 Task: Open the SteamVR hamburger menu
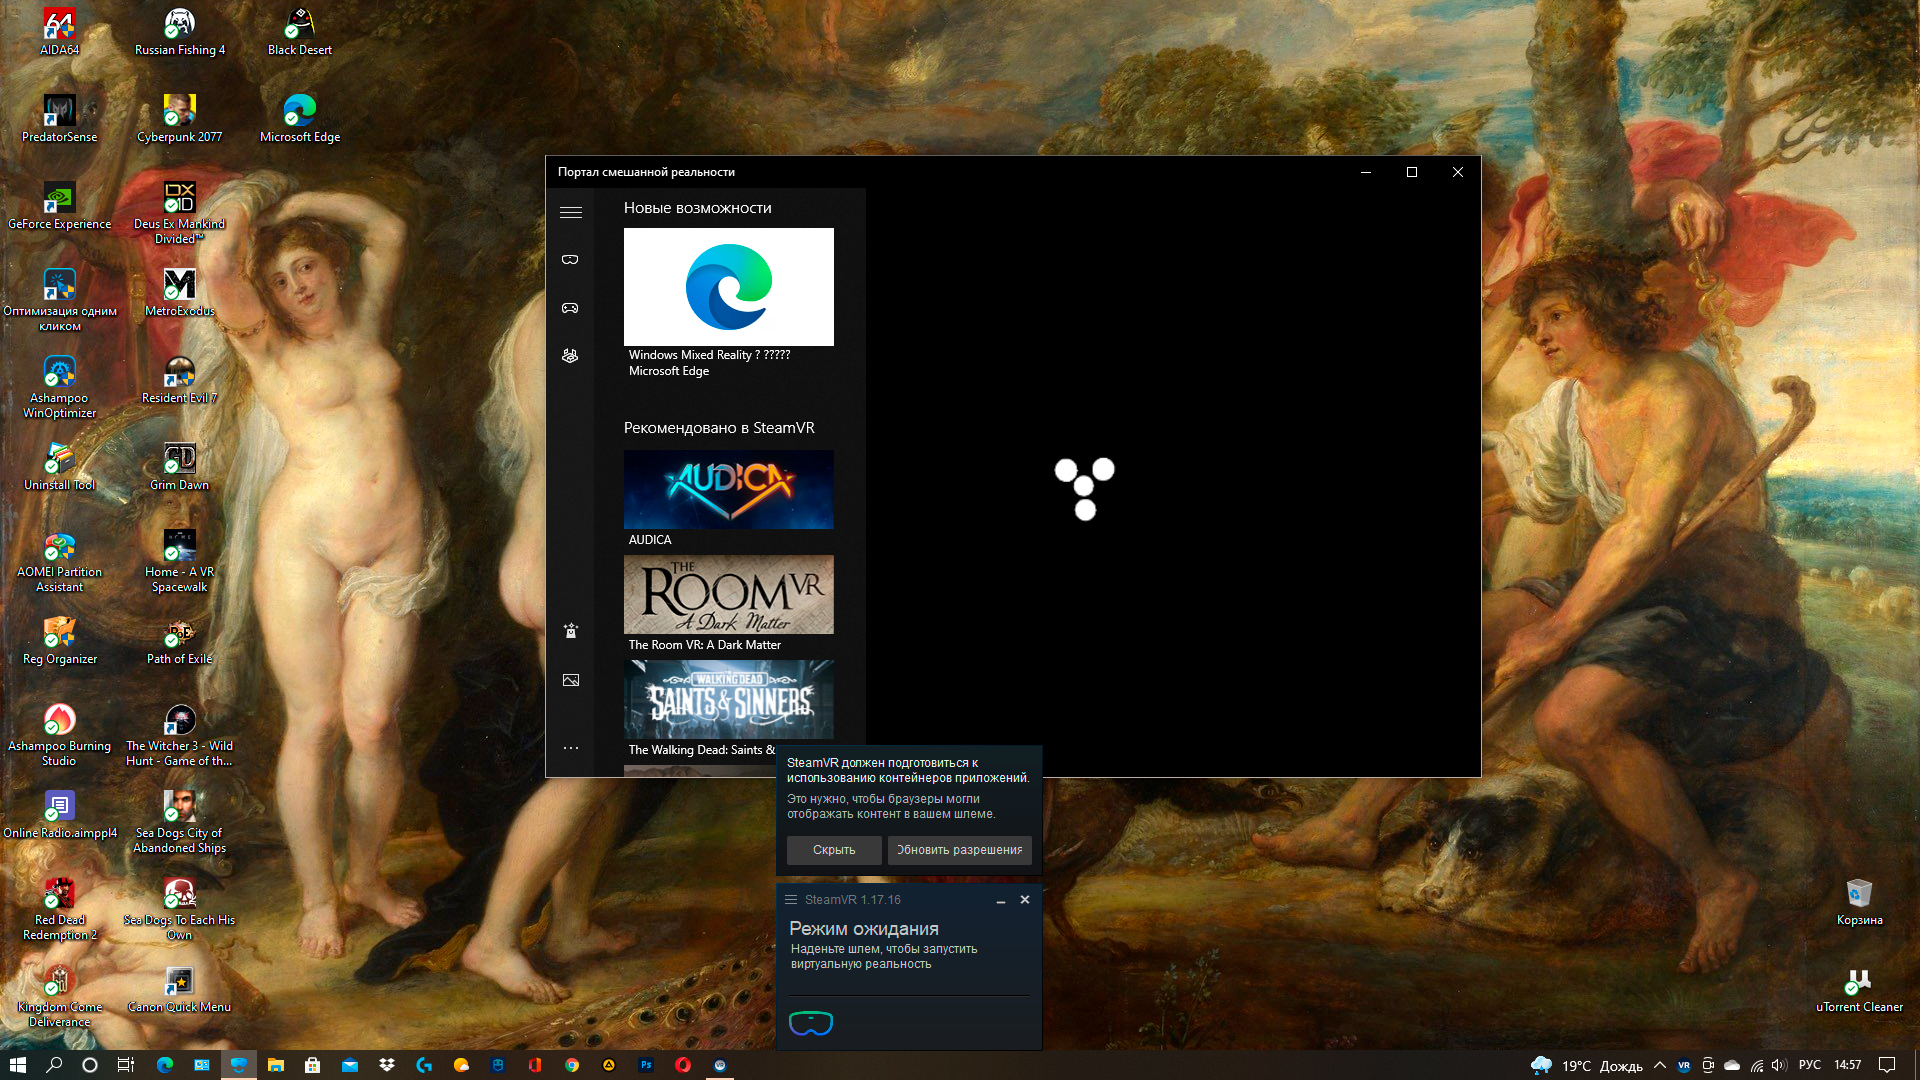click(x=791, y=900)
